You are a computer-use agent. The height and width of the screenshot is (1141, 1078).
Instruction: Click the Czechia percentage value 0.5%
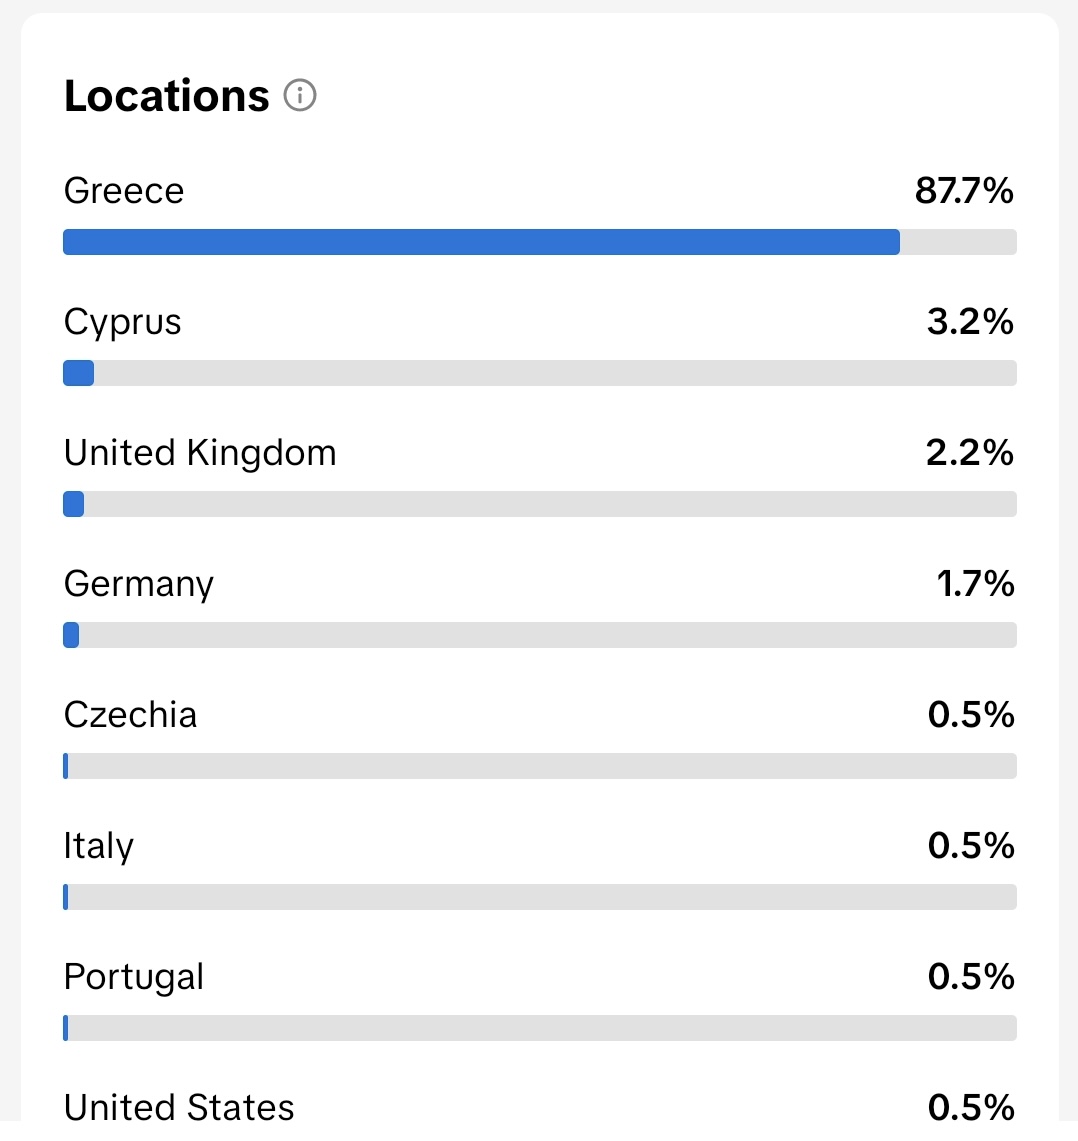[969, 714]
